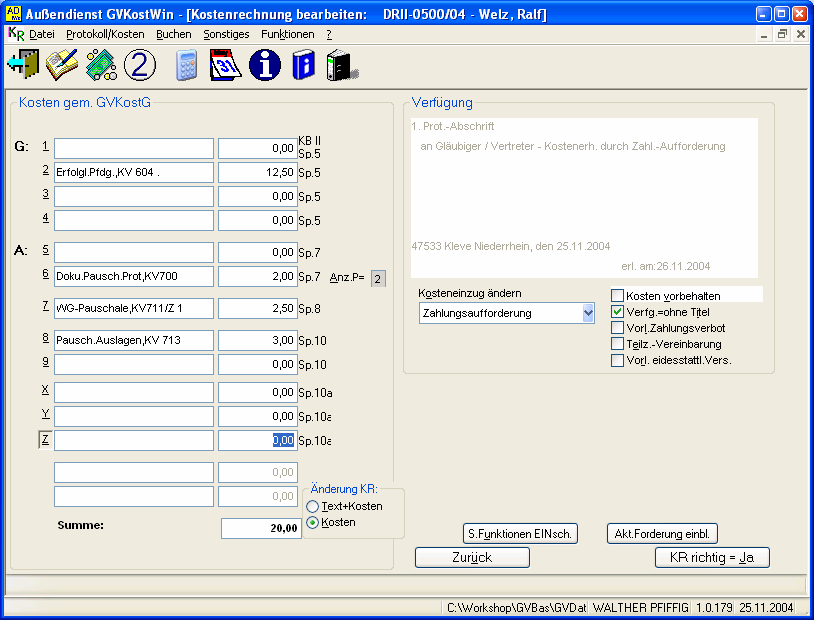Select the Text+Kosten radio option
This screenshot has height=620, width=814.
[313, 507]
